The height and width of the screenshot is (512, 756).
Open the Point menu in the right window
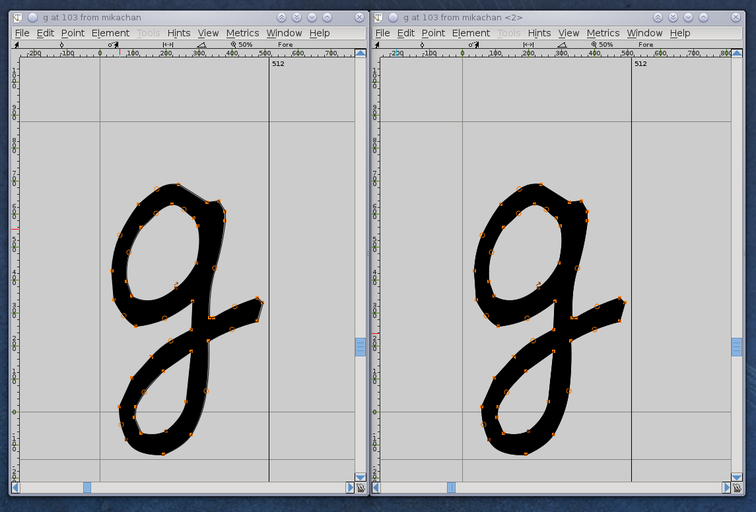[433, 33]
